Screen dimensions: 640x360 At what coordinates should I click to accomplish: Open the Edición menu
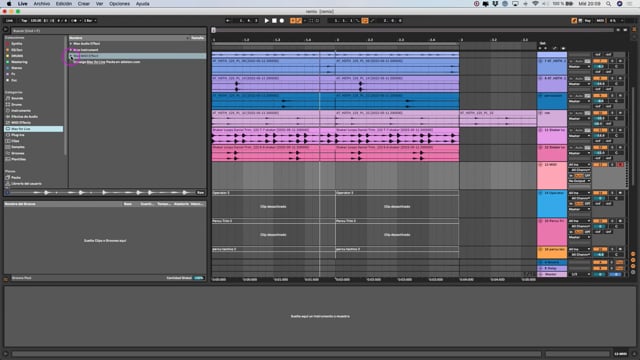64,4
